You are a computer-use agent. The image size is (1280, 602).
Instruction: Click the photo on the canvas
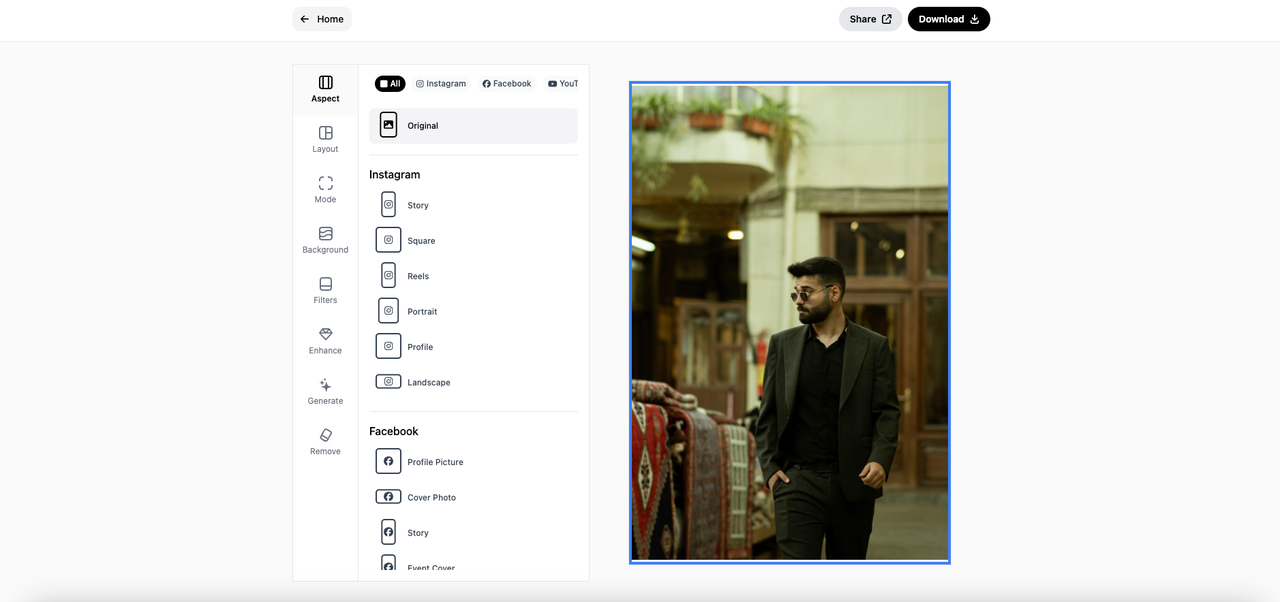[790, 323]
